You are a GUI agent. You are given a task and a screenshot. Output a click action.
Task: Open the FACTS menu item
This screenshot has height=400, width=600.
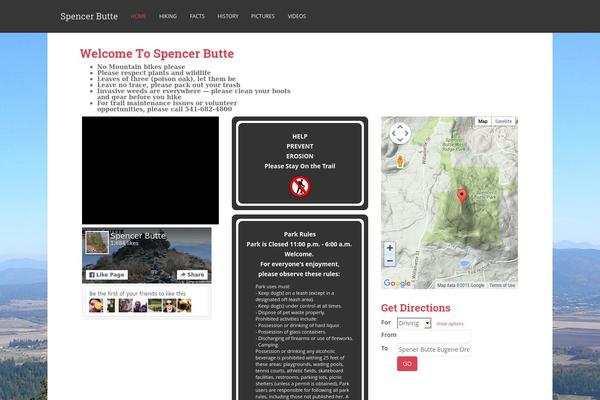[x=197, y=16]
